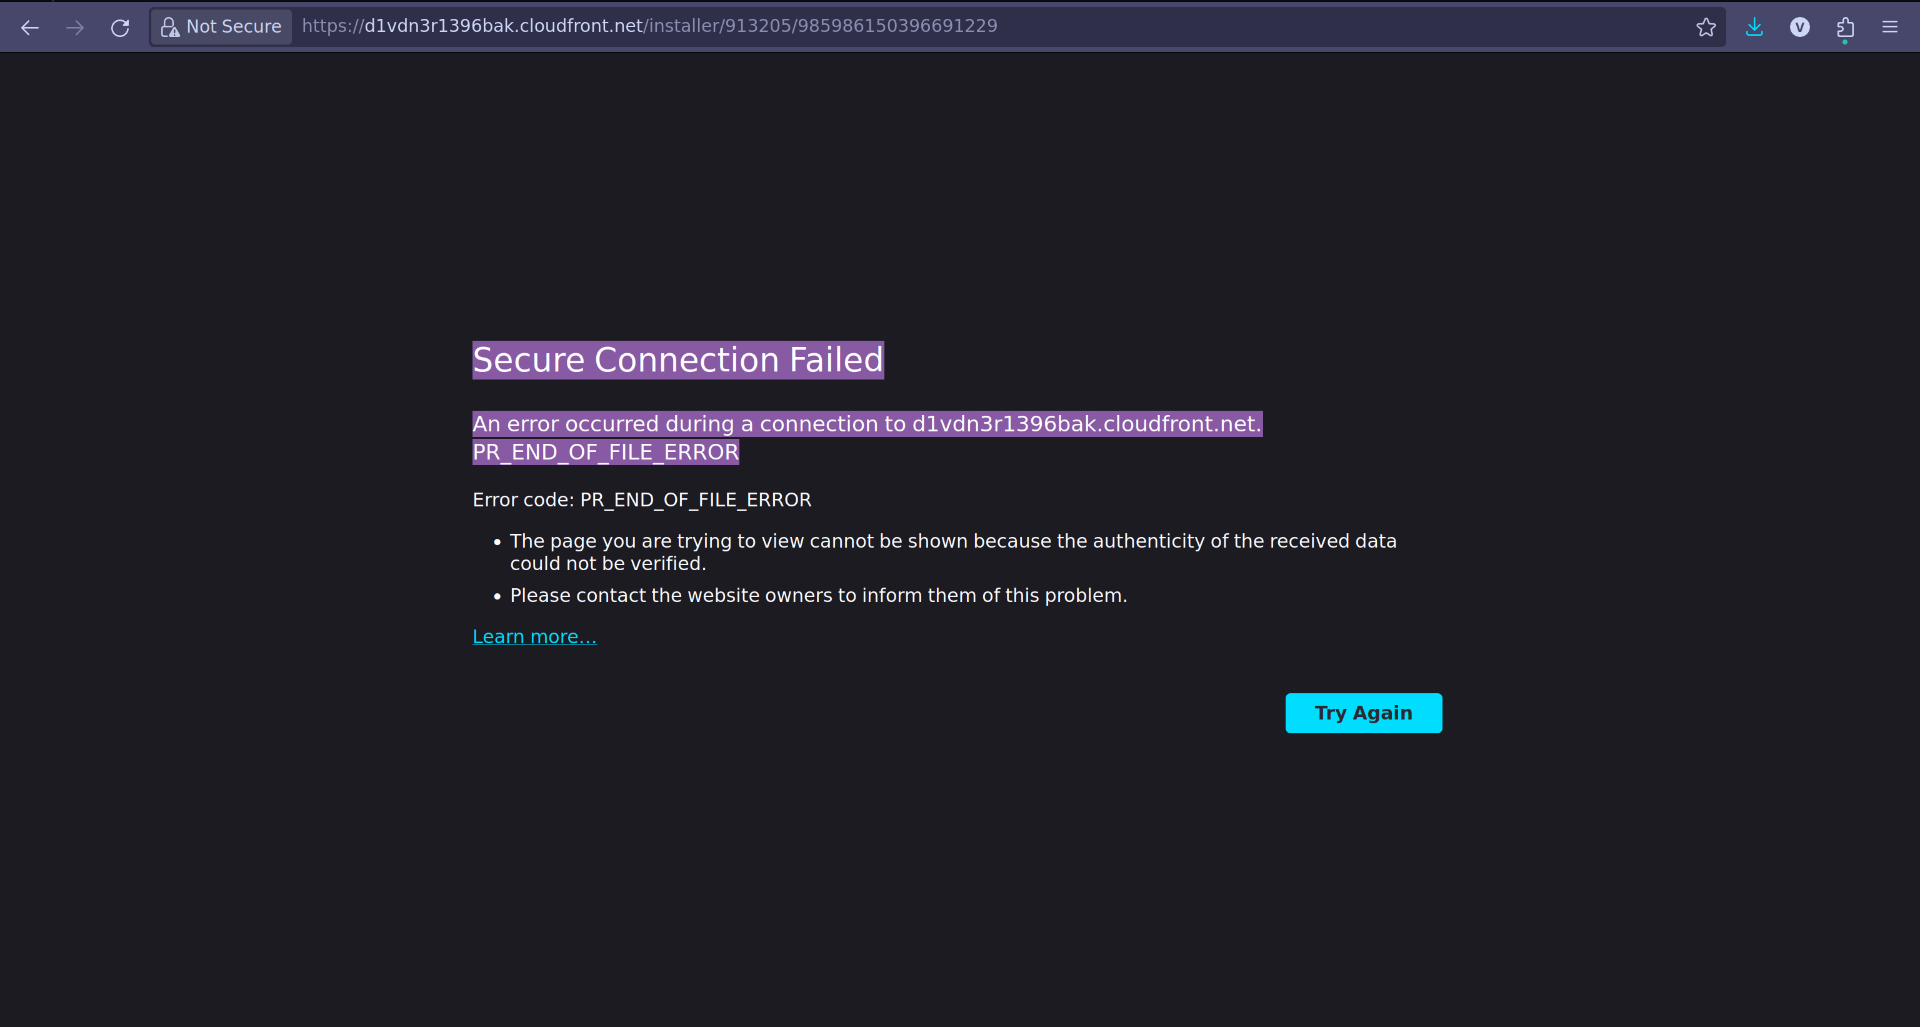The width and height of the screenshot is (1920, 1027).
Task: Click the PR_END_OF_FILE_ERROR highlighted text
Action: pos(605,452)
